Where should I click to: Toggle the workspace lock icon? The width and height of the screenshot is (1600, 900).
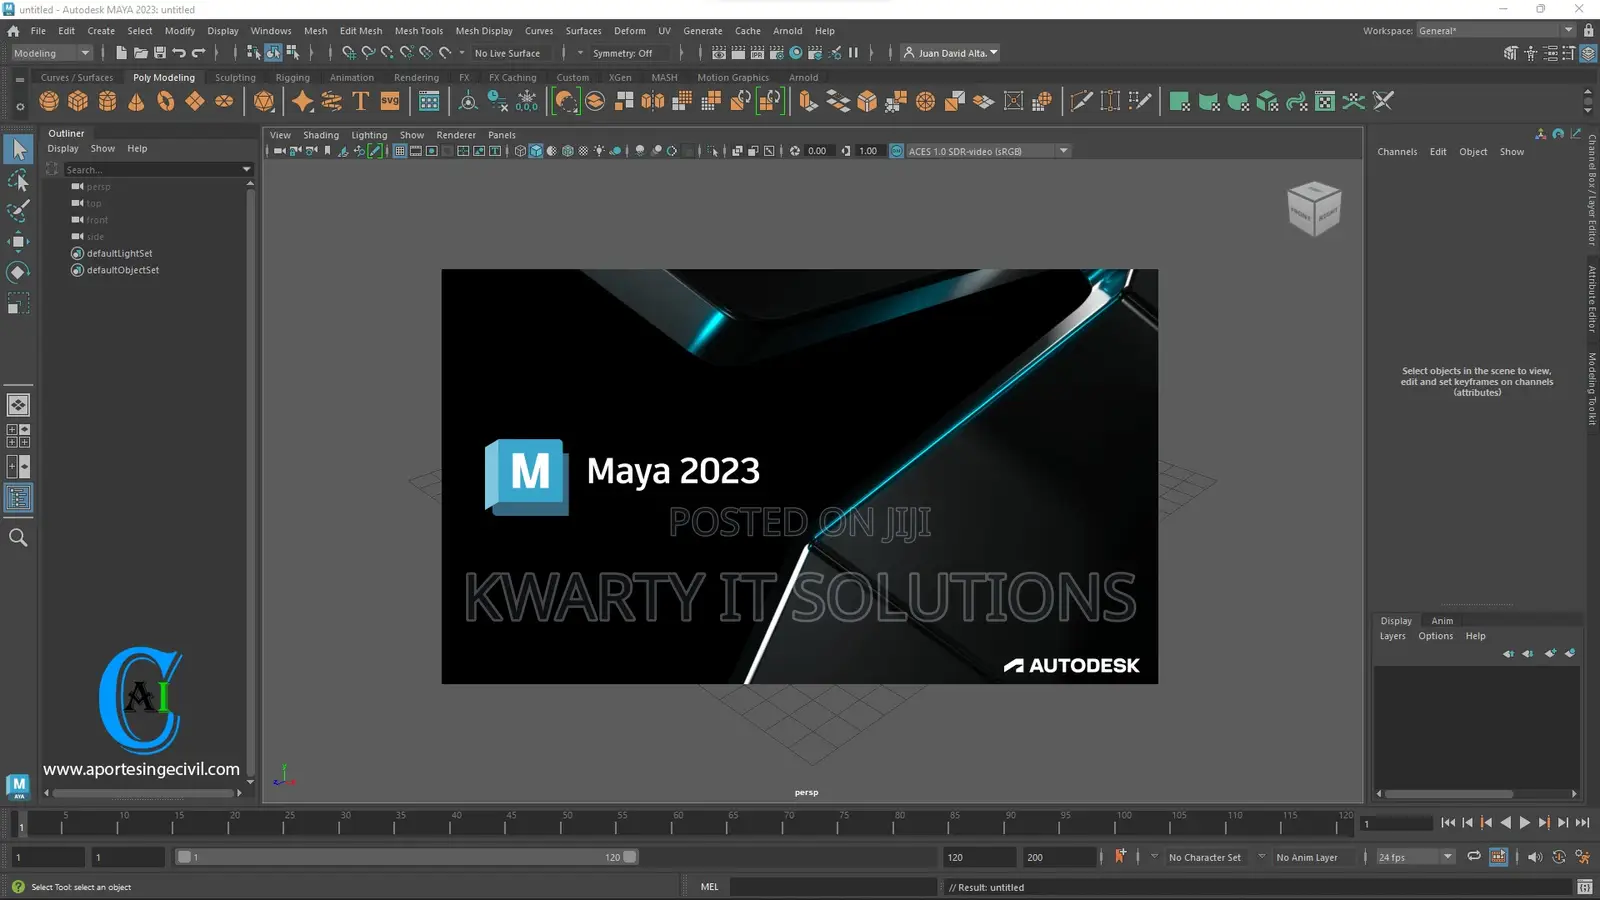pos(1588,31)
